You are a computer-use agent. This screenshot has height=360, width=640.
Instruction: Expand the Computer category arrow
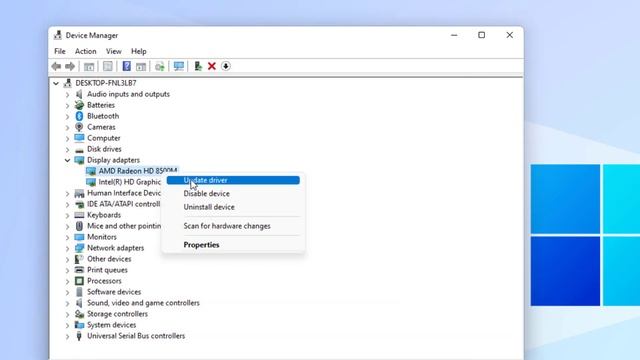pyautogui.click(x=67, y=139)
